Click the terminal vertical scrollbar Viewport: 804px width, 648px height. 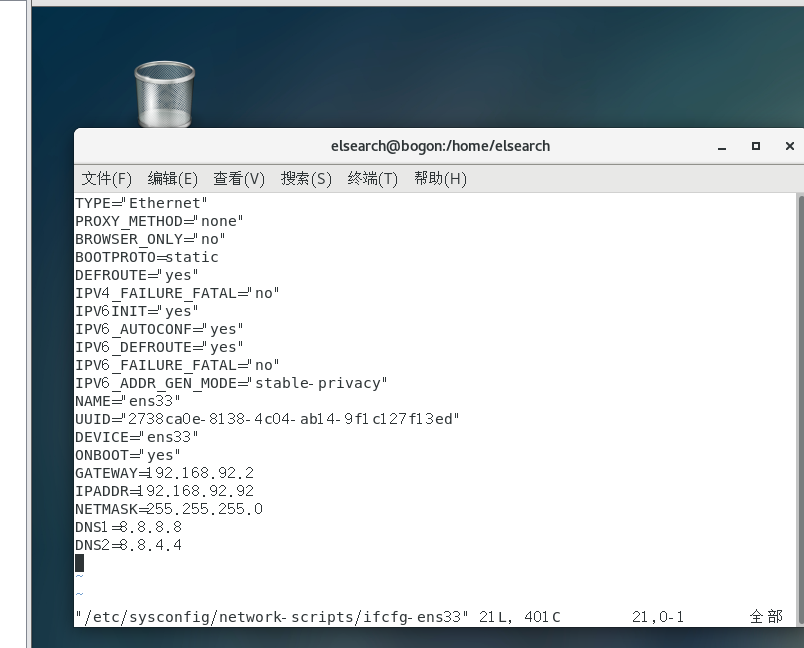pyautogui.click(x=800, y=409)
